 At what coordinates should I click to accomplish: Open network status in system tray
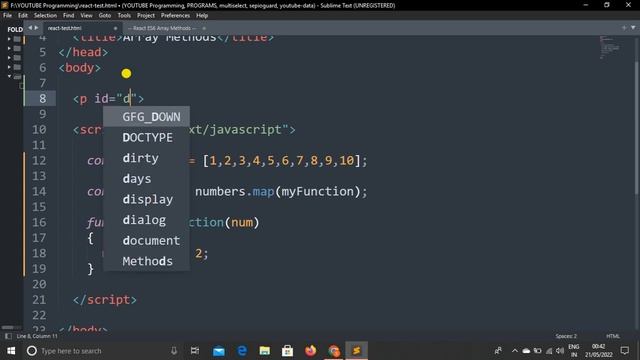pos(549,351)
